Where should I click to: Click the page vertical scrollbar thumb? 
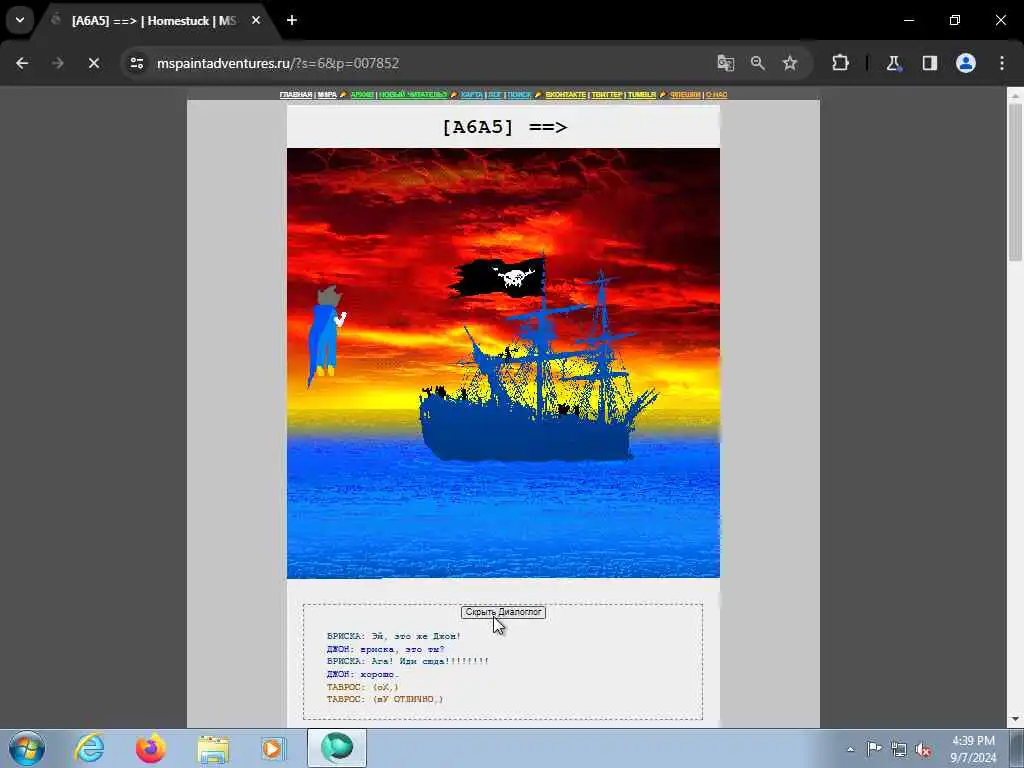(x=1015, y=182)
